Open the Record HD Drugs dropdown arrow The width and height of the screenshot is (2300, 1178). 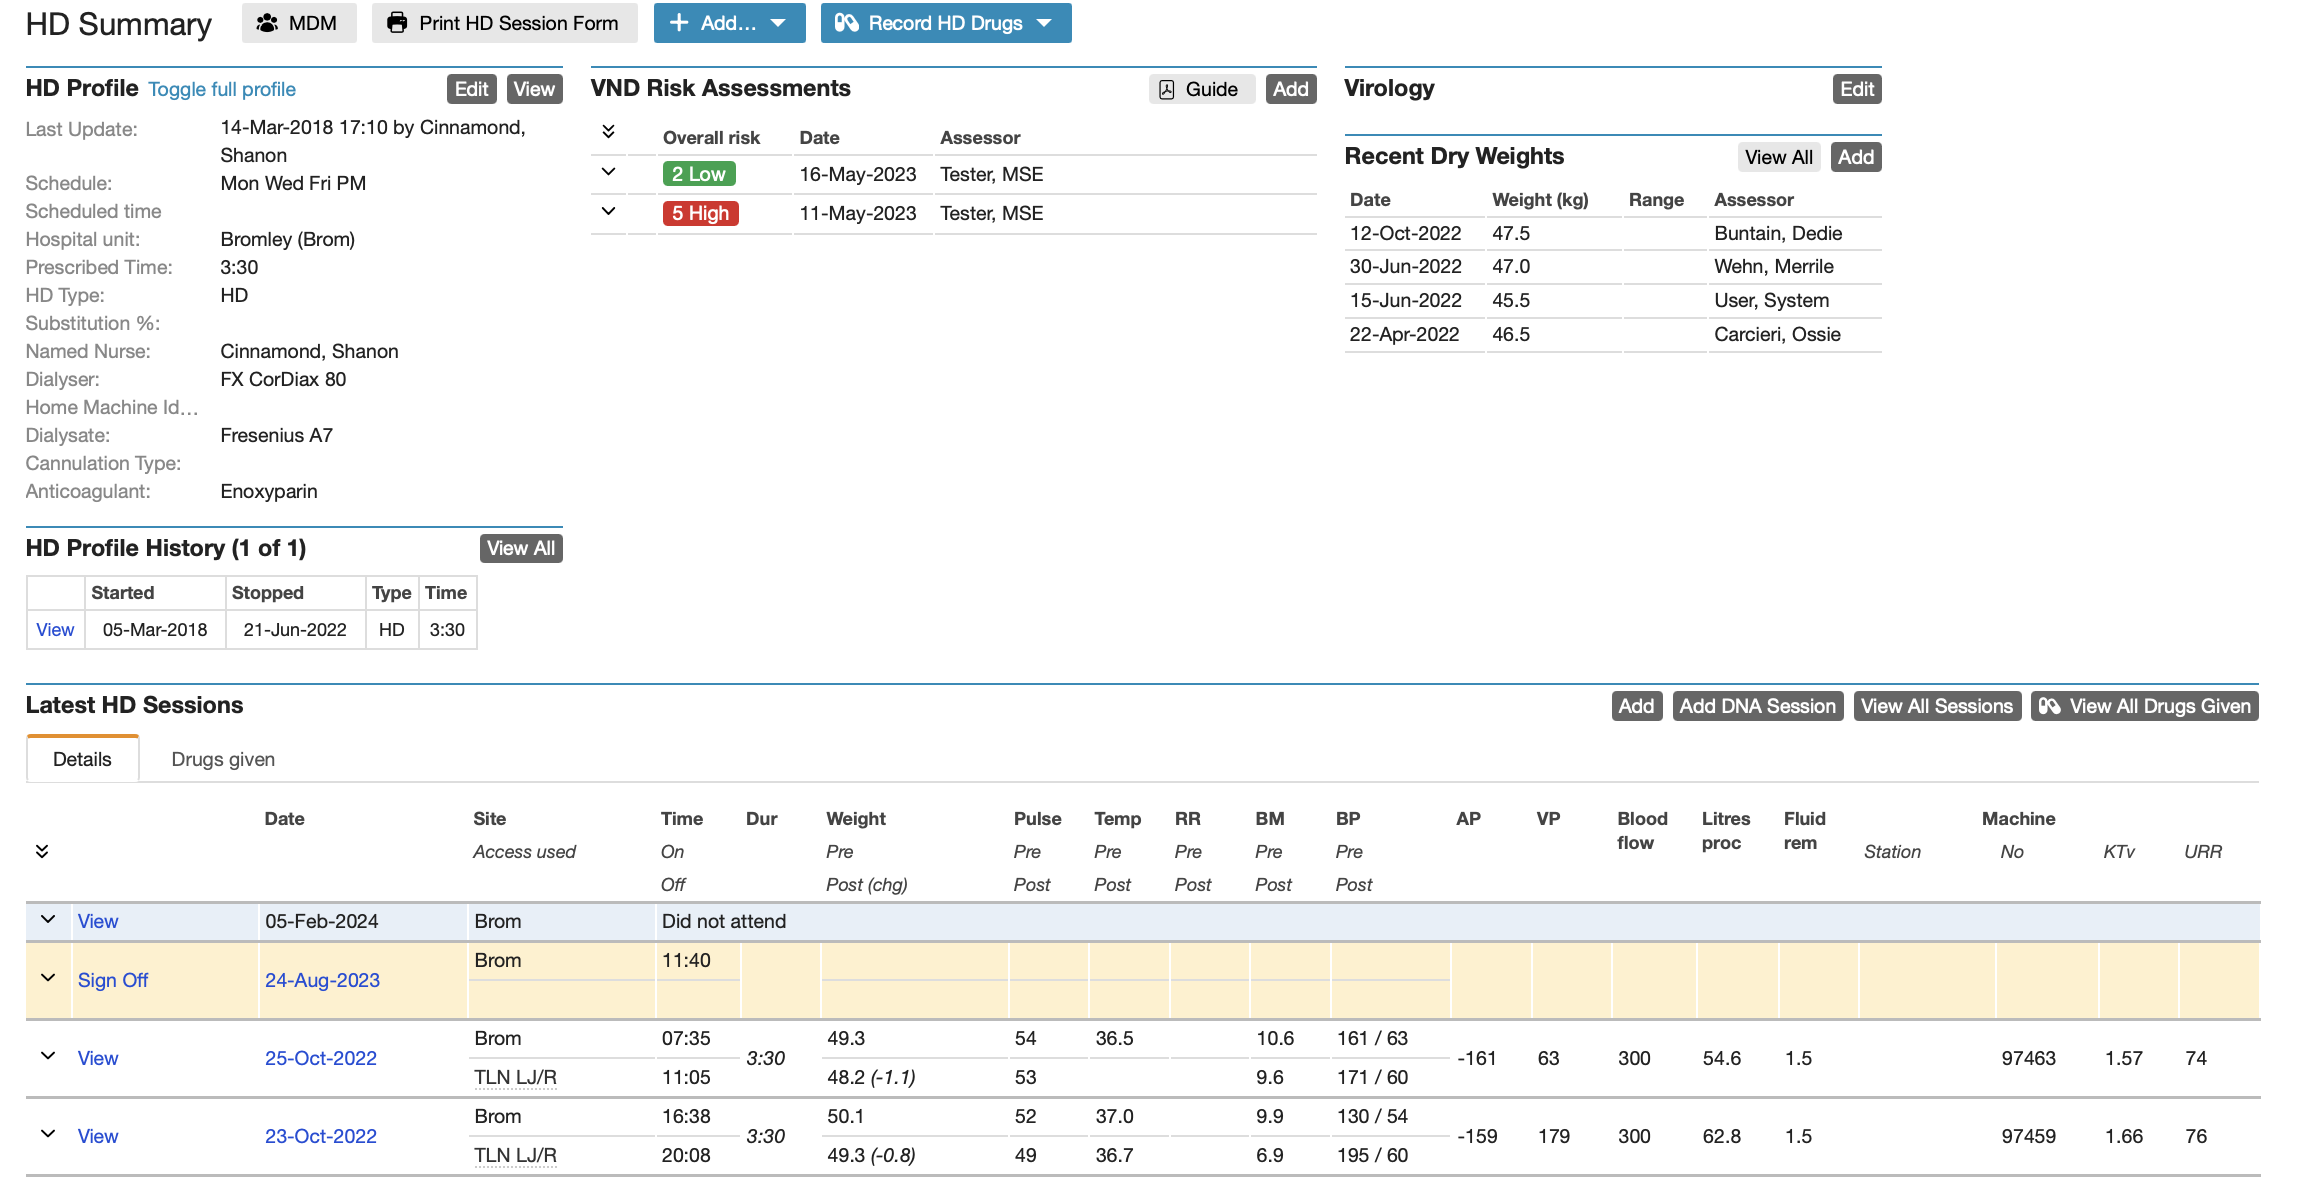pos(1044,22)
